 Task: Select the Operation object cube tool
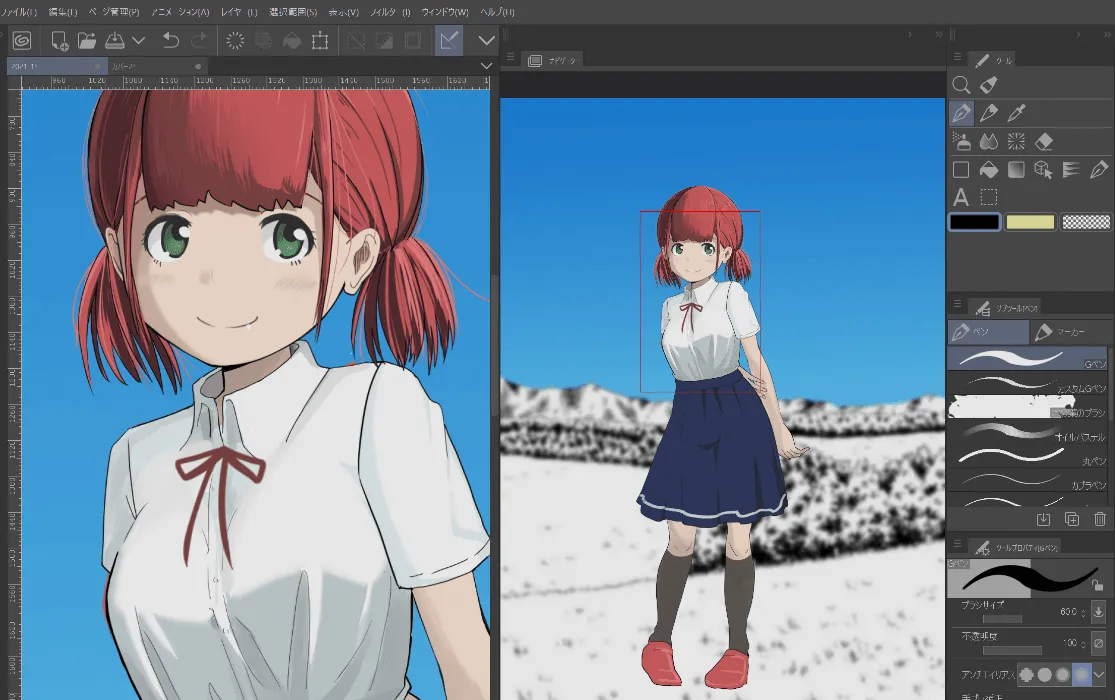(1043, 169)
